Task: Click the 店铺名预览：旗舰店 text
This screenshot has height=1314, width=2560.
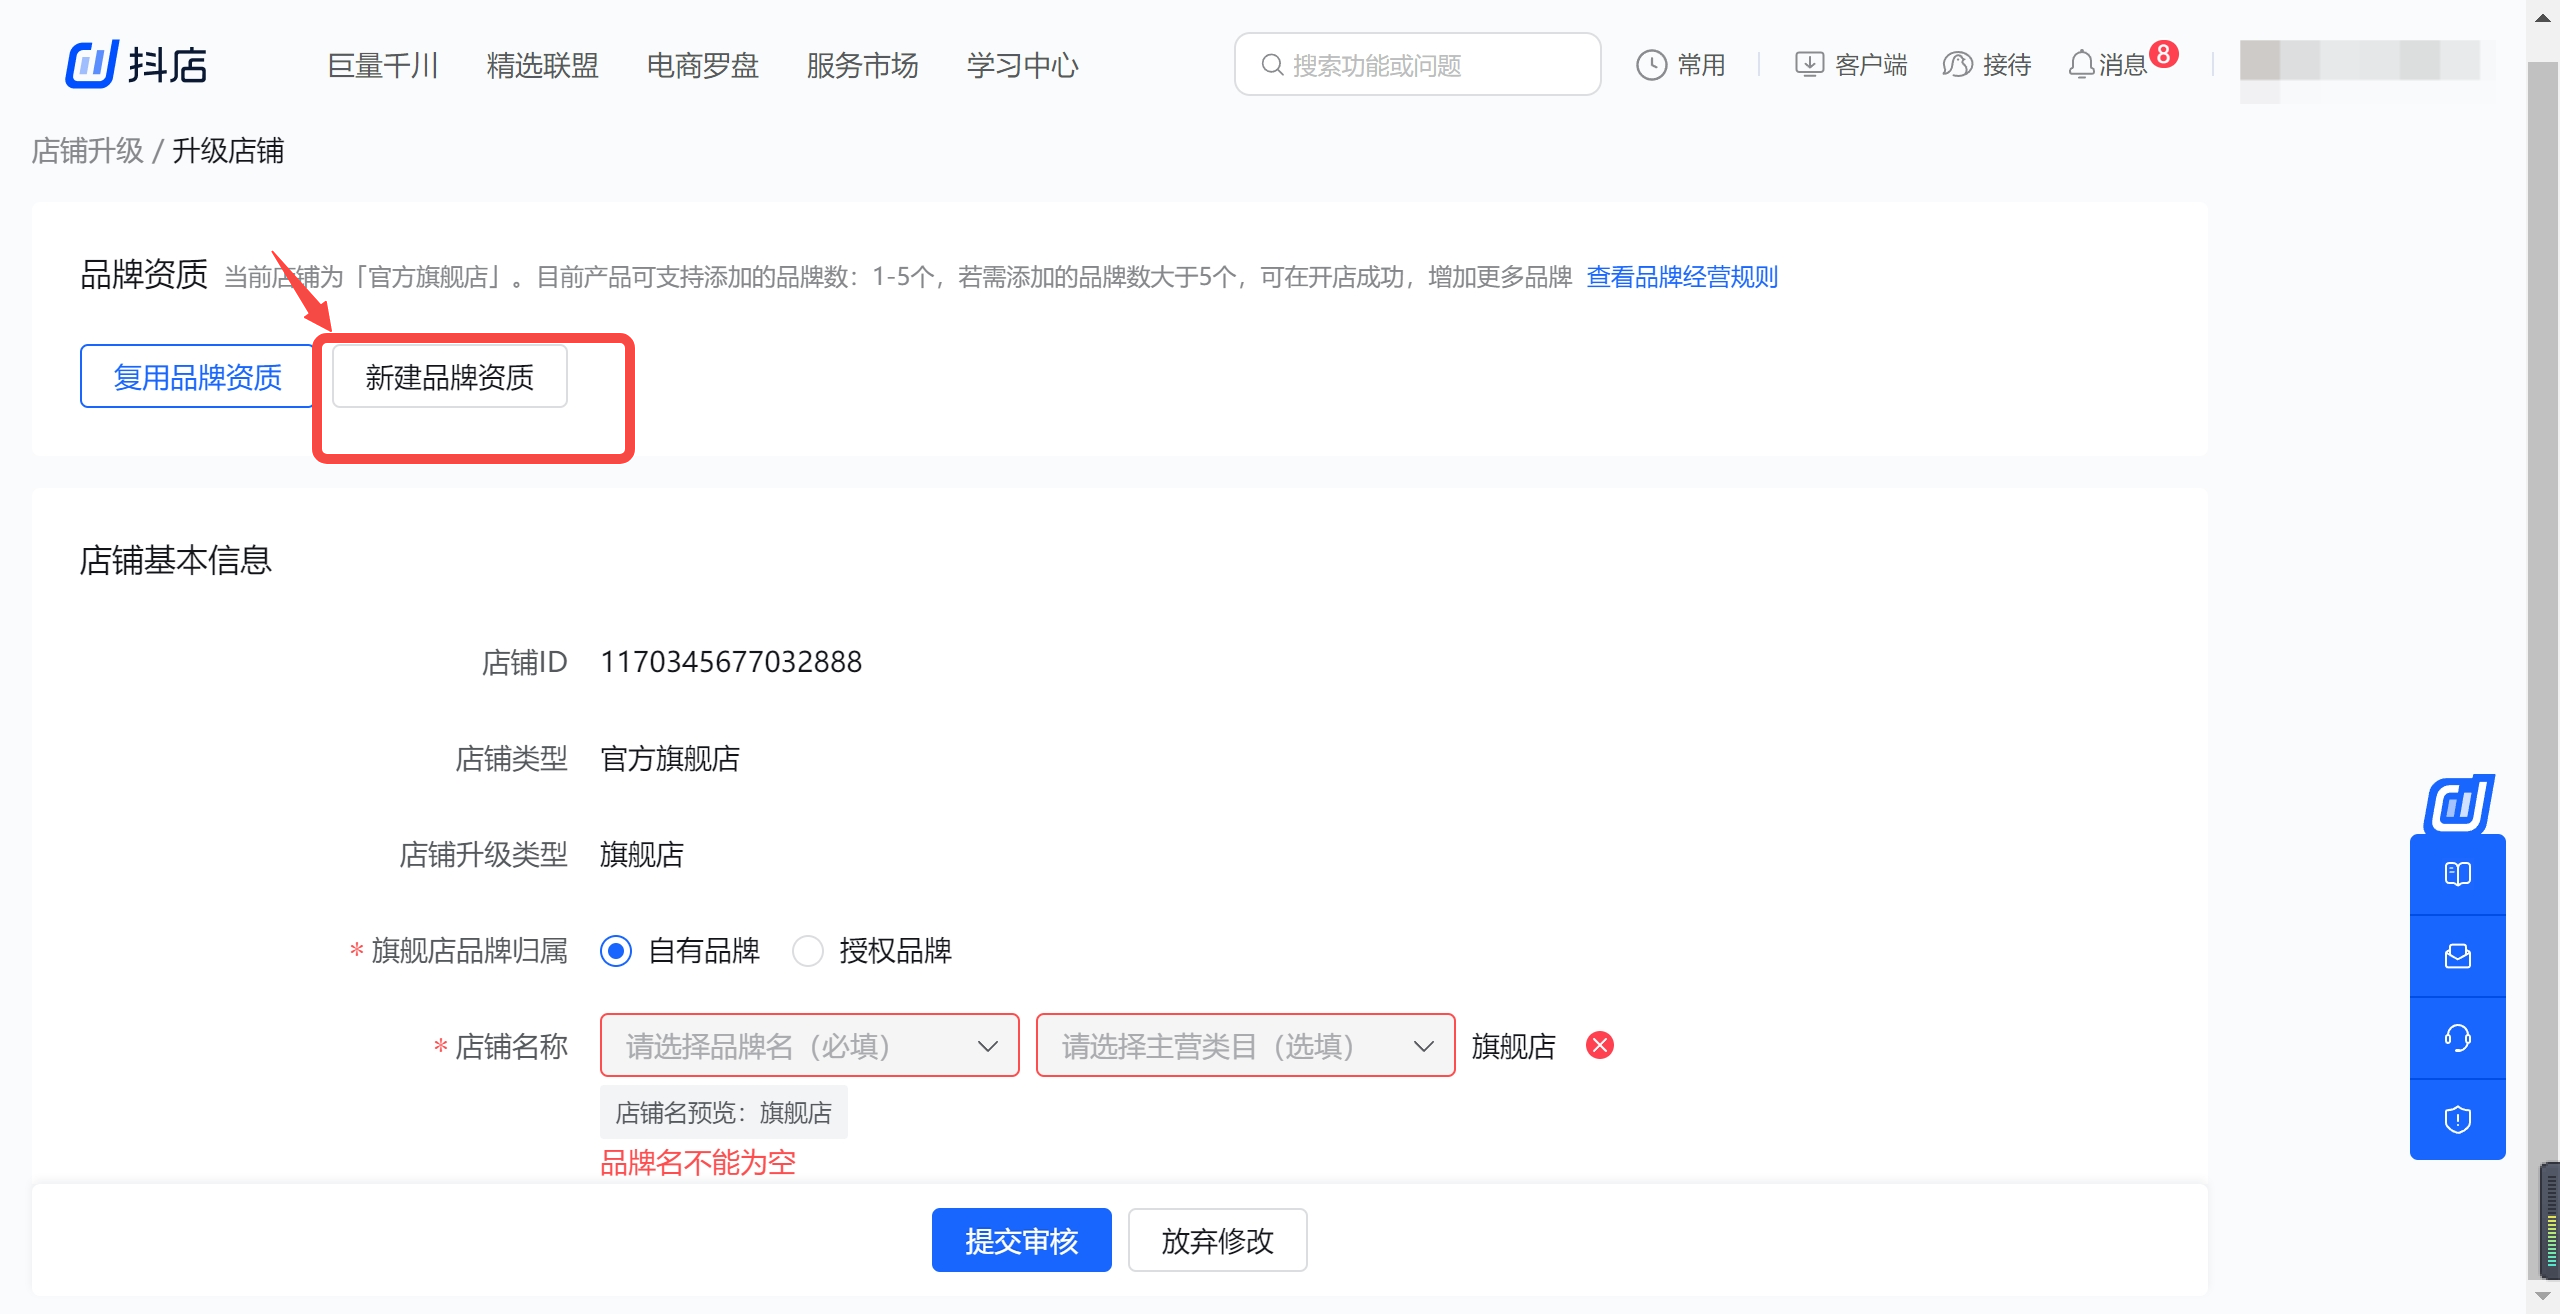Action: point(724,1112)
